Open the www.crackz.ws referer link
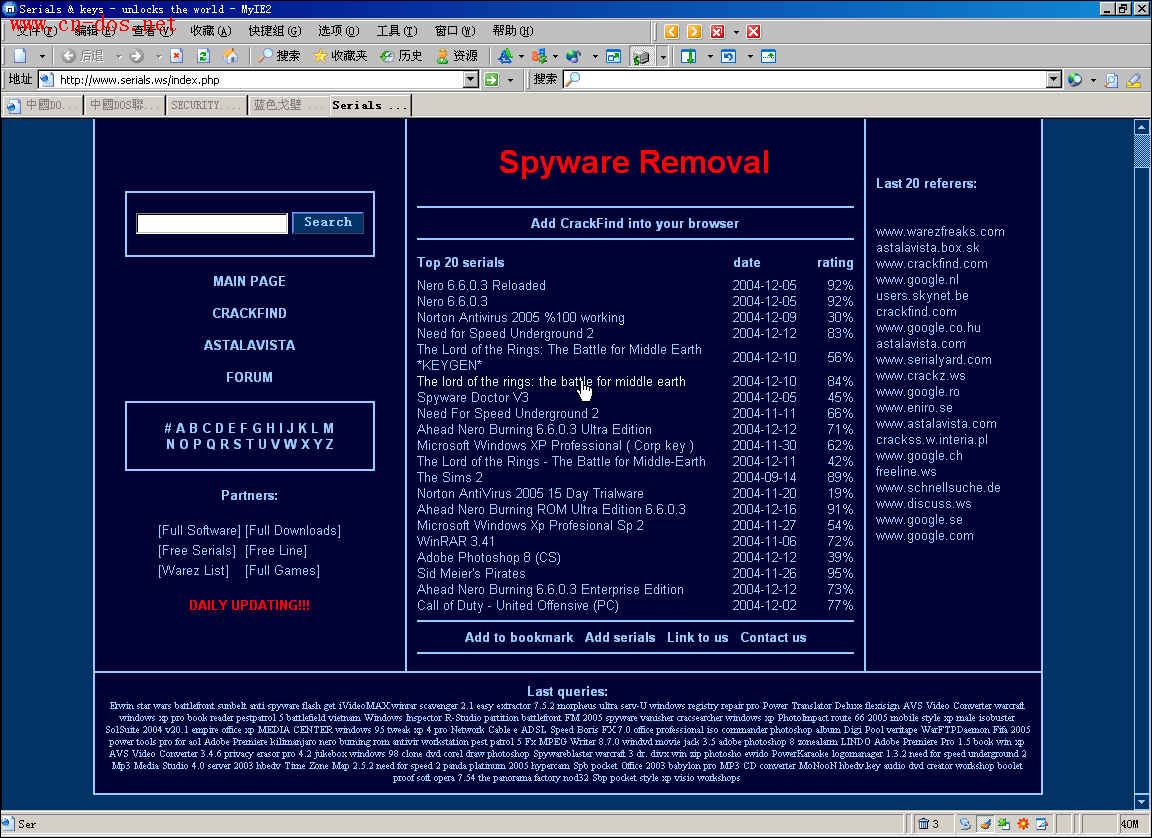This screenshot has height=838, width=1152. [921, 376]
